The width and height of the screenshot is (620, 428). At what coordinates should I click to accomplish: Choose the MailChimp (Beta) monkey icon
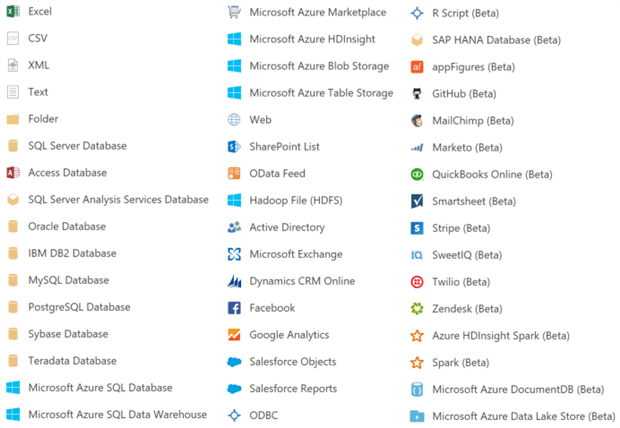click(417, 121)
